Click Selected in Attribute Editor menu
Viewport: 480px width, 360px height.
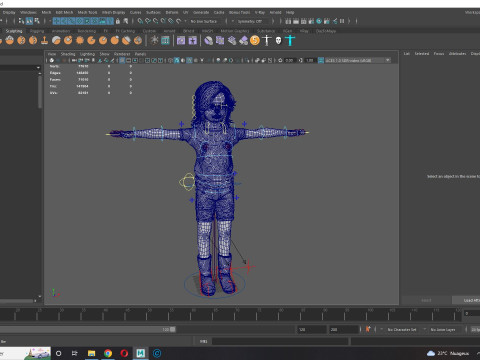(422, 53)
